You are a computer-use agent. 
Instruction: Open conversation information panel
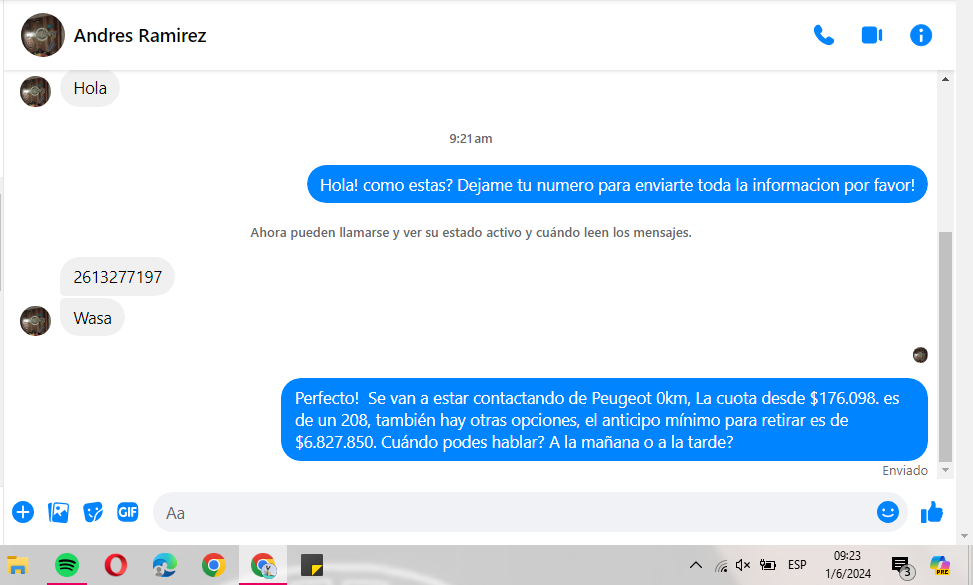tap(921, 35)
